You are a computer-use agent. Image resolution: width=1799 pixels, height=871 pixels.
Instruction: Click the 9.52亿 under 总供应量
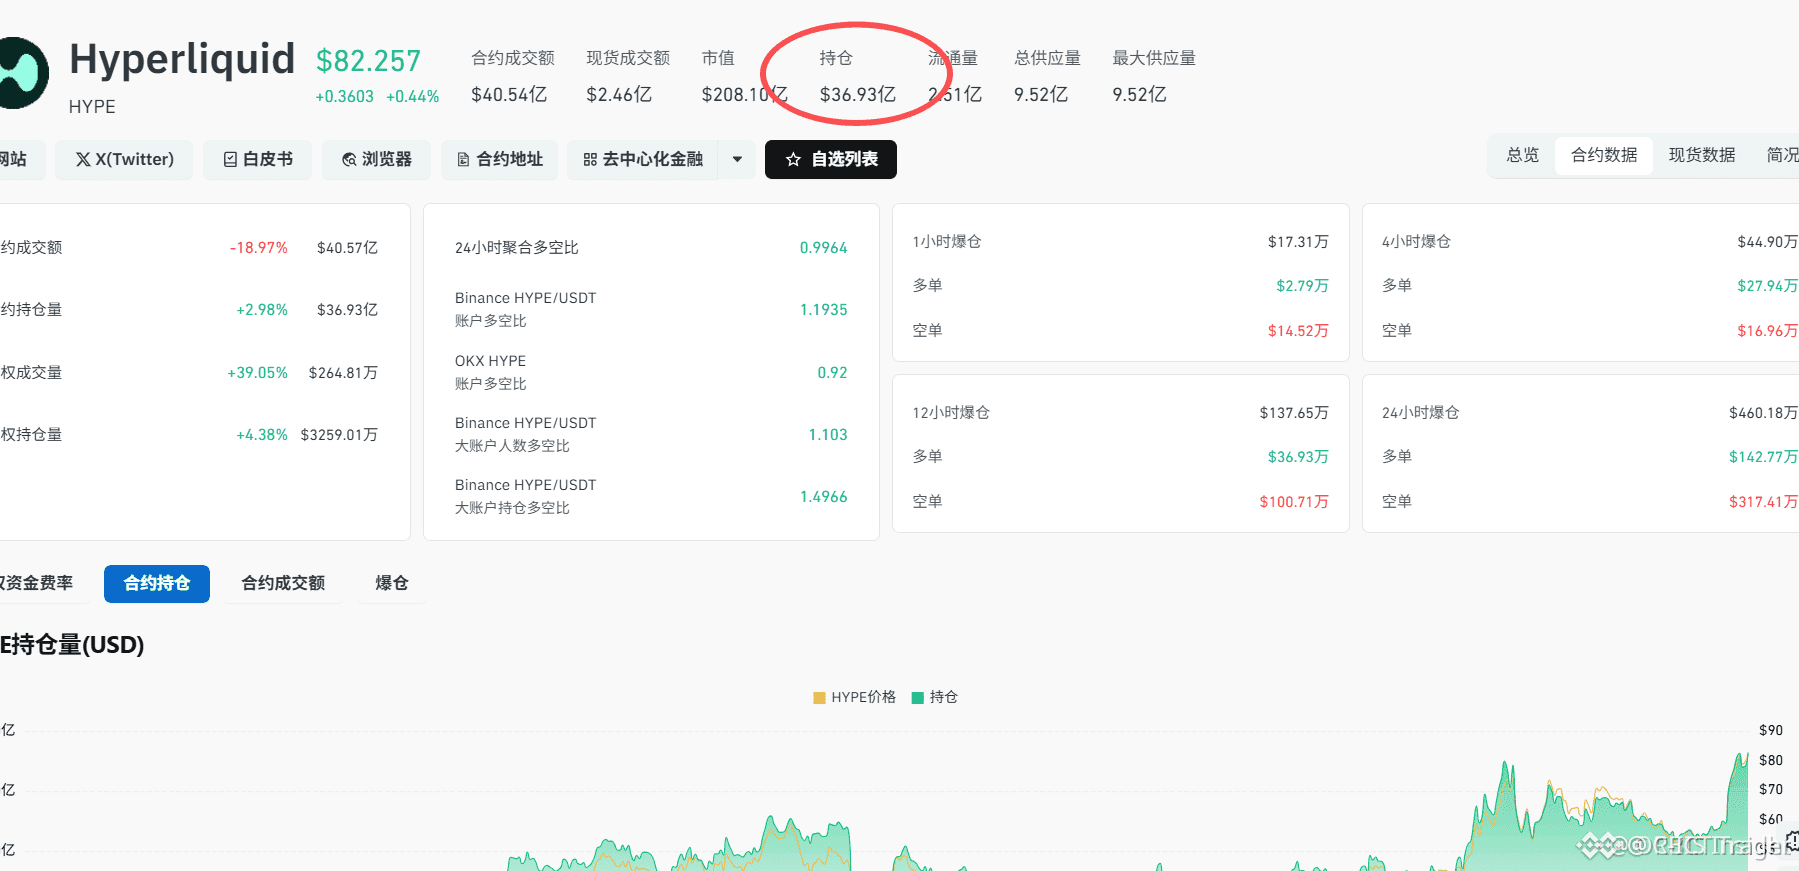[1041, 95]
